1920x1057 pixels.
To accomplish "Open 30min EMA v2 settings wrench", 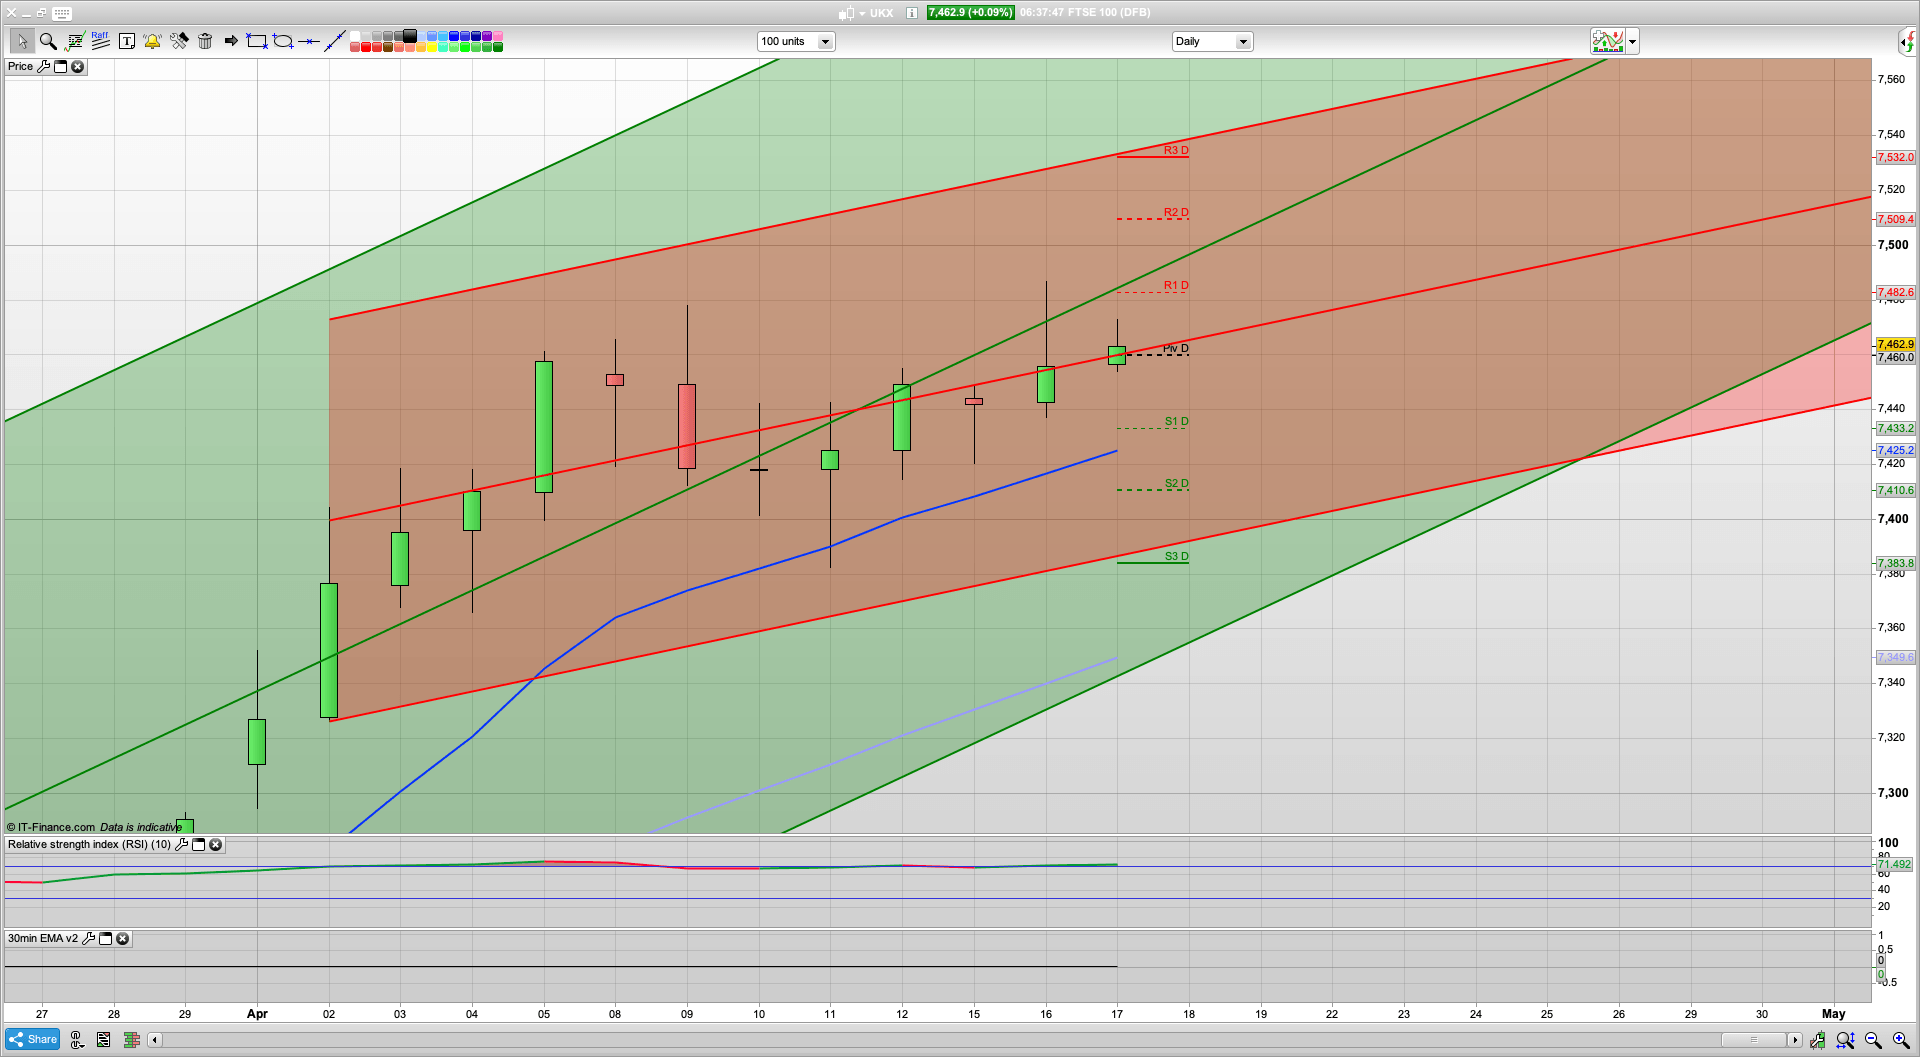I will point(89,939).
